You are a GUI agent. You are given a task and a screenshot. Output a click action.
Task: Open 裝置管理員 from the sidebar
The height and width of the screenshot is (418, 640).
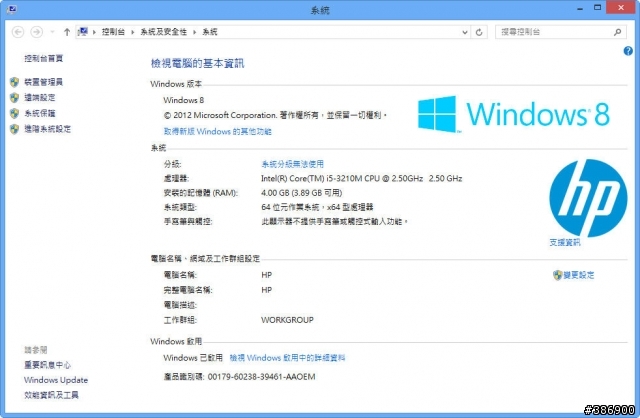tap(44, 82)
